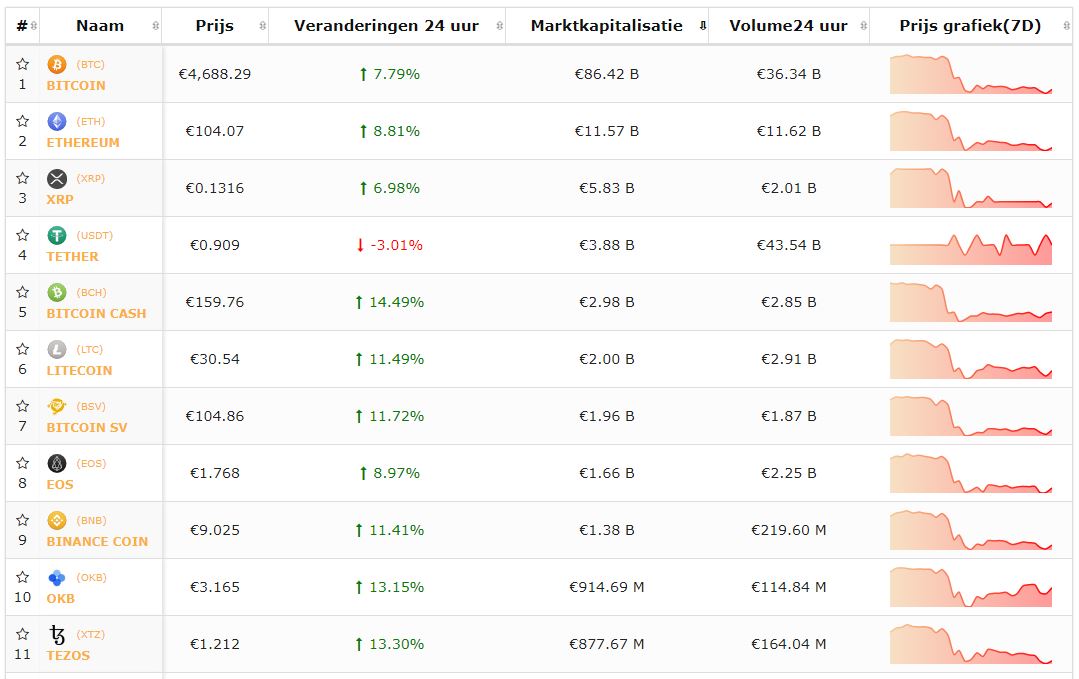This screenshot has height=679, width=1079.
Task: Sort by Veranderingen 24 uur column
Action: click(386, 26)
